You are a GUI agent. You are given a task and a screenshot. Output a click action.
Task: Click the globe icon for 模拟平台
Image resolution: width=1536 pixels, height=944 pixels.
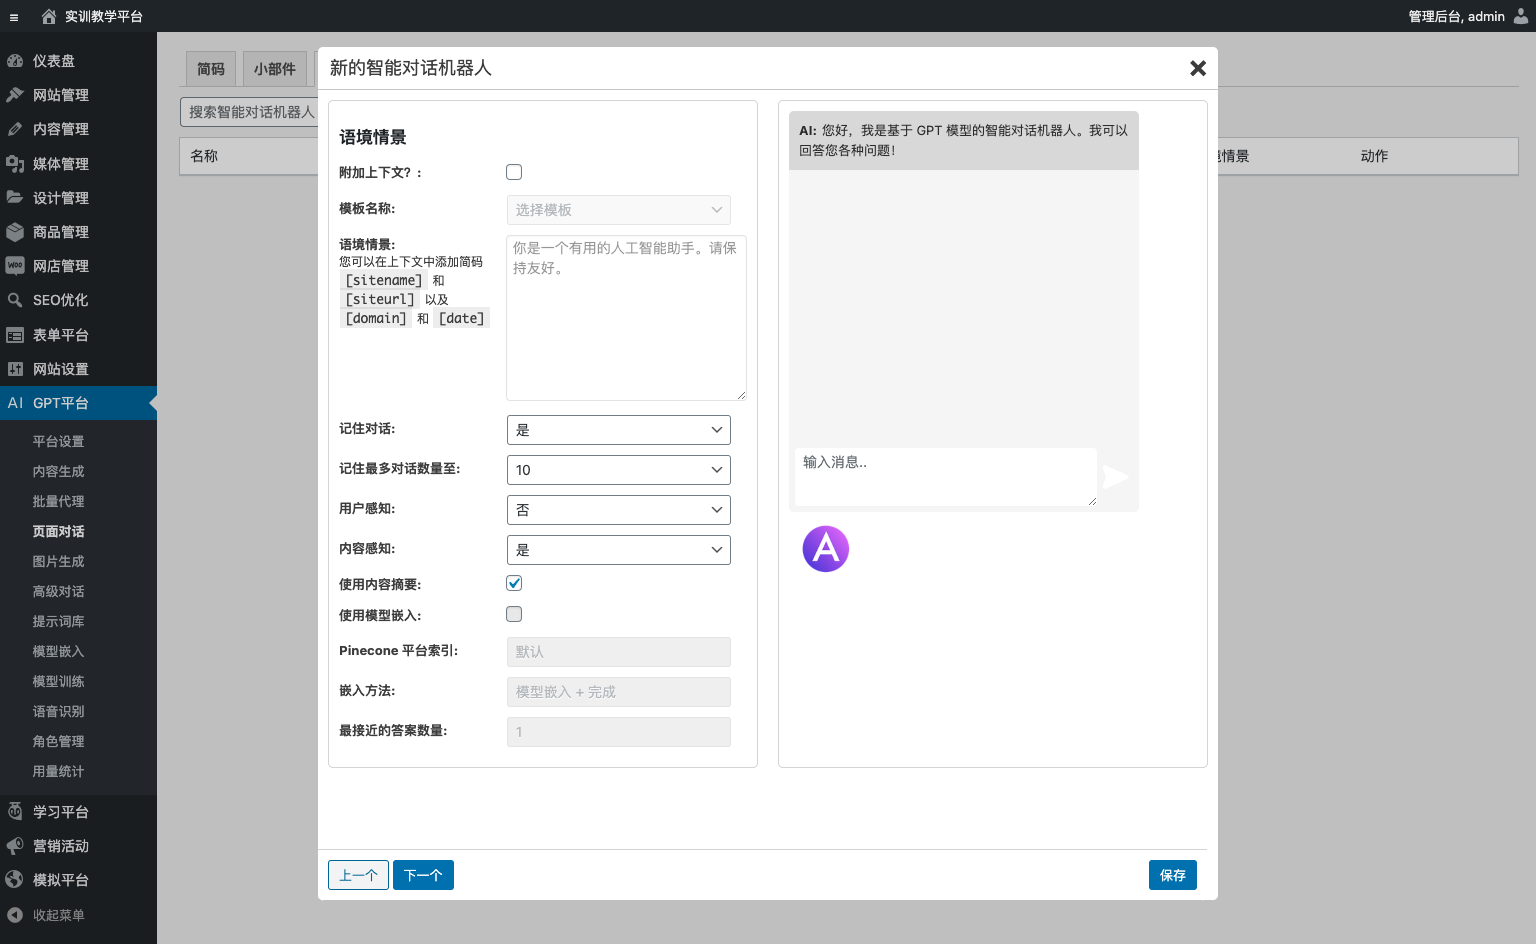15,880
